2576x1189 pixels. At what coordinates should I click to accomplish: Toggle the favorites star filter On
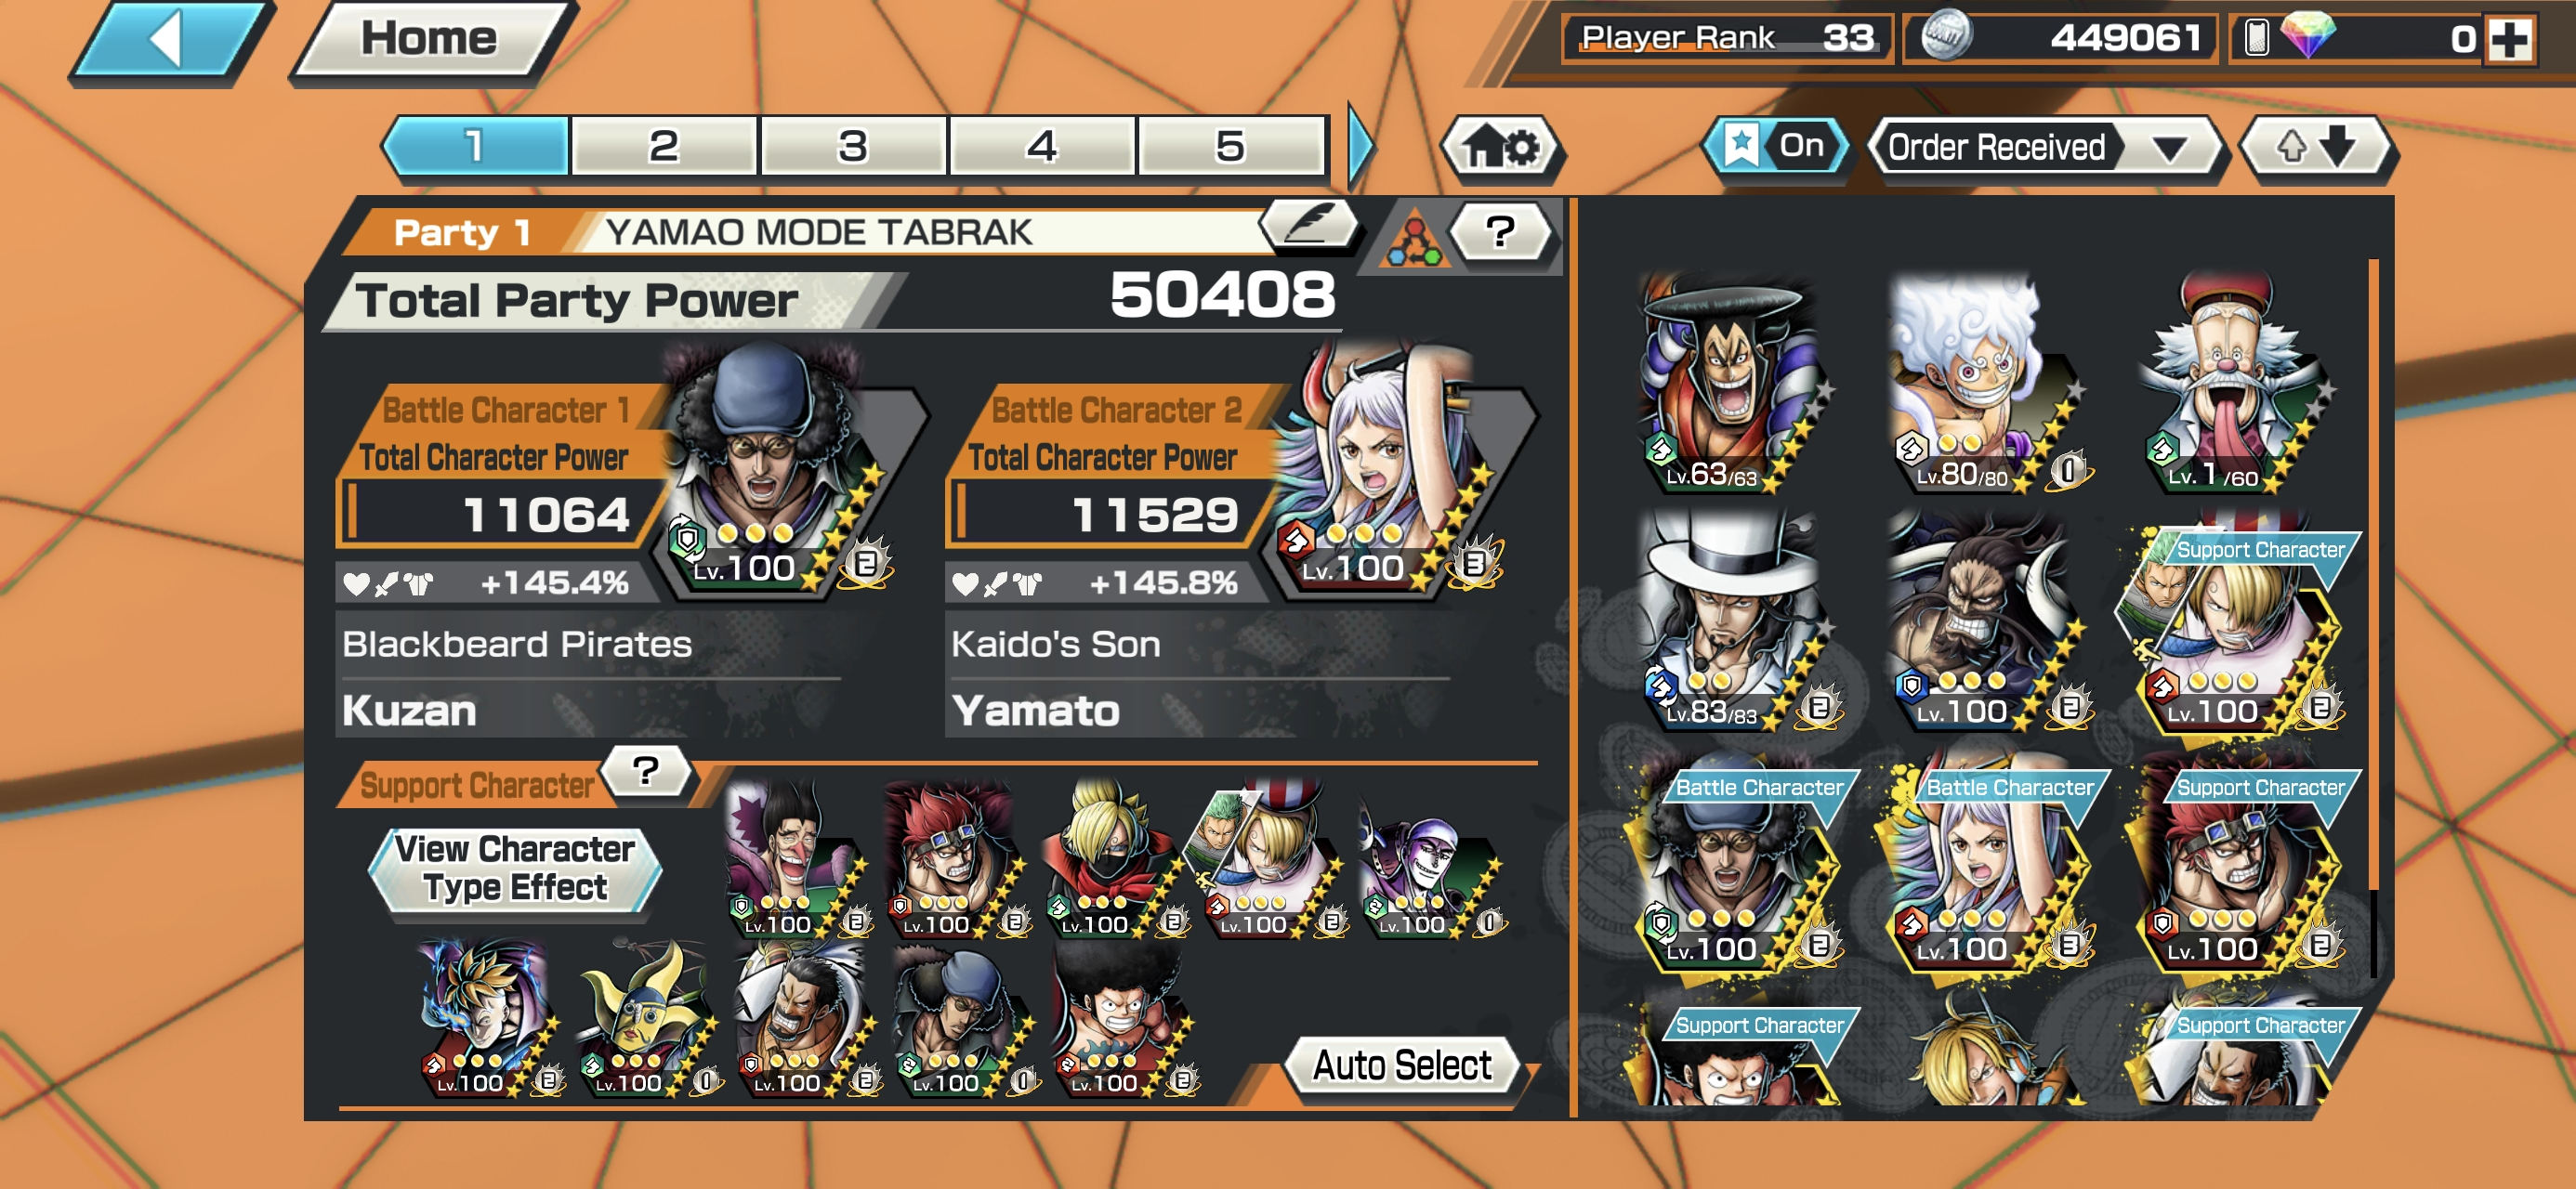pyautogui.click(x=1775, y=147)
